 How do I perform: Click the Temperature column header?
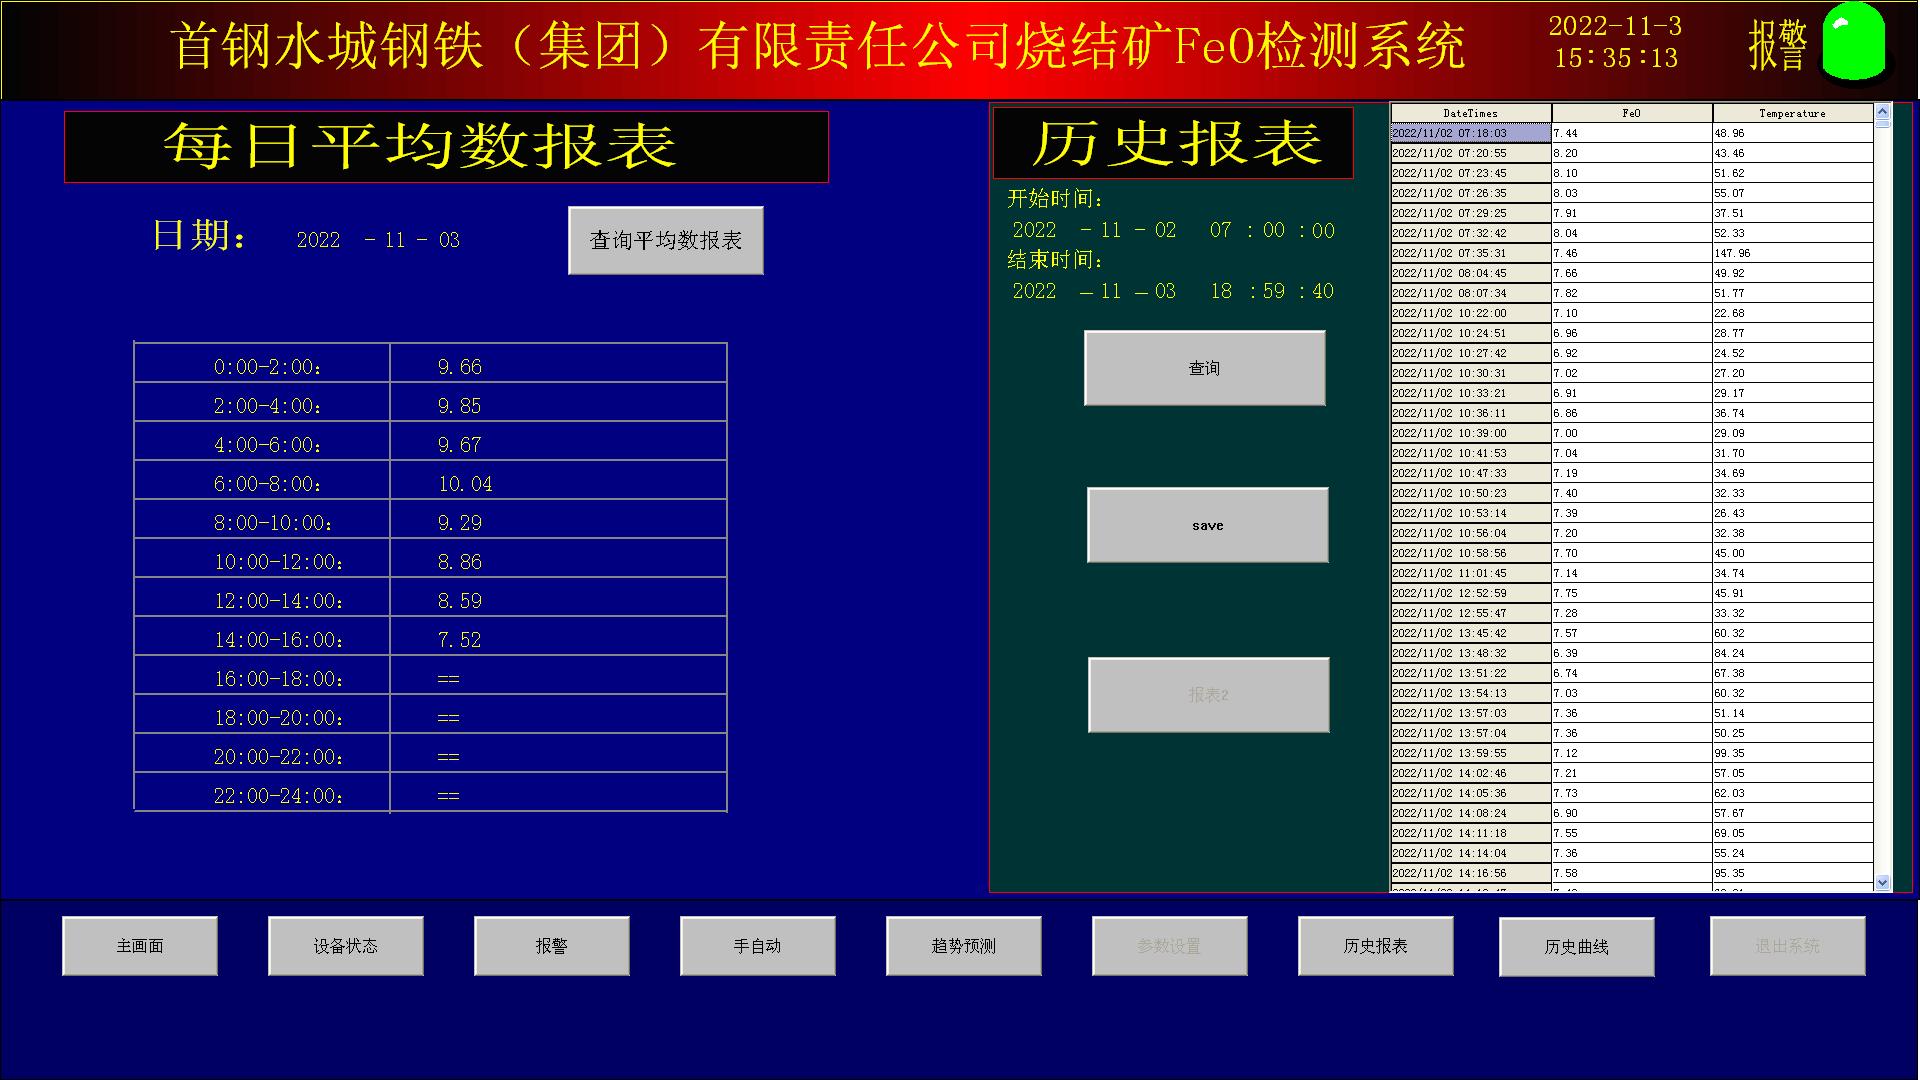(1793, 113)
